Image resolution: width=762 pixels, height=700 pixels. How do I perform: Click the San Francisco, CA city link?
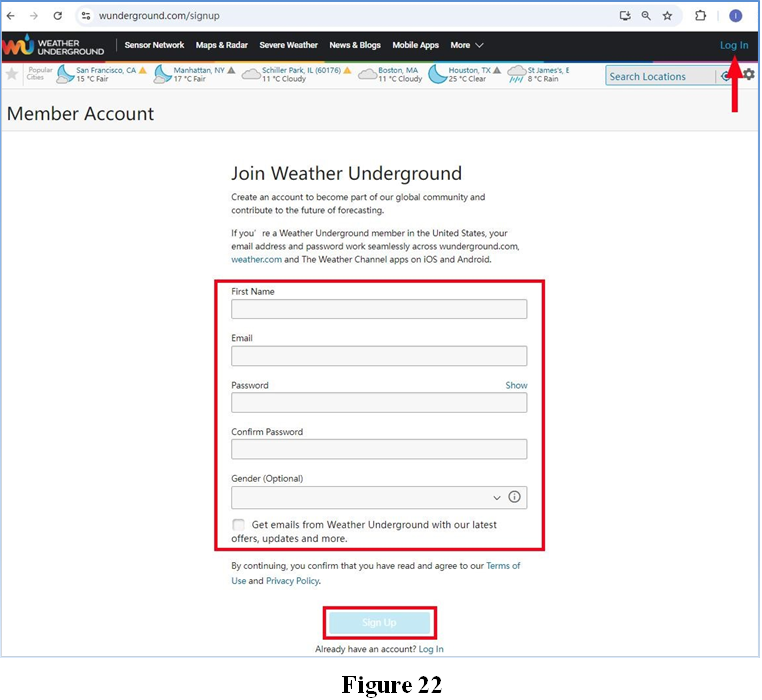pos(106,70)
